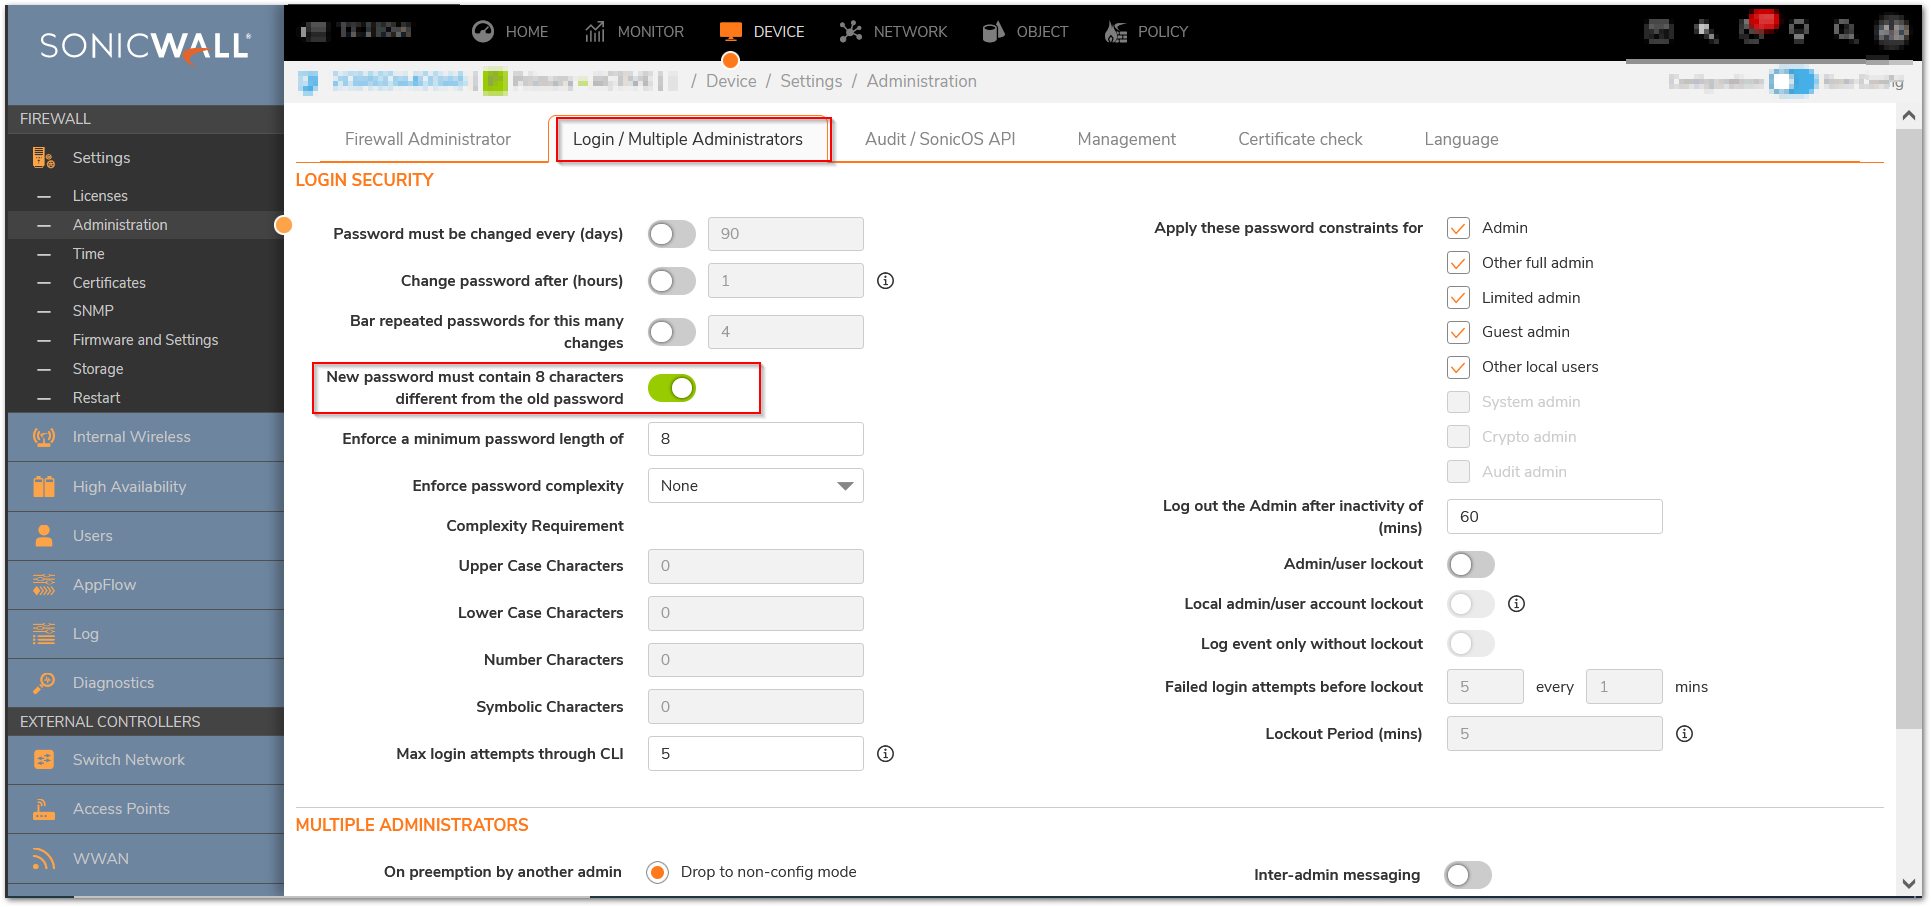Open the Log section icon
The image size is (1931, 907).
coord(43,634)
